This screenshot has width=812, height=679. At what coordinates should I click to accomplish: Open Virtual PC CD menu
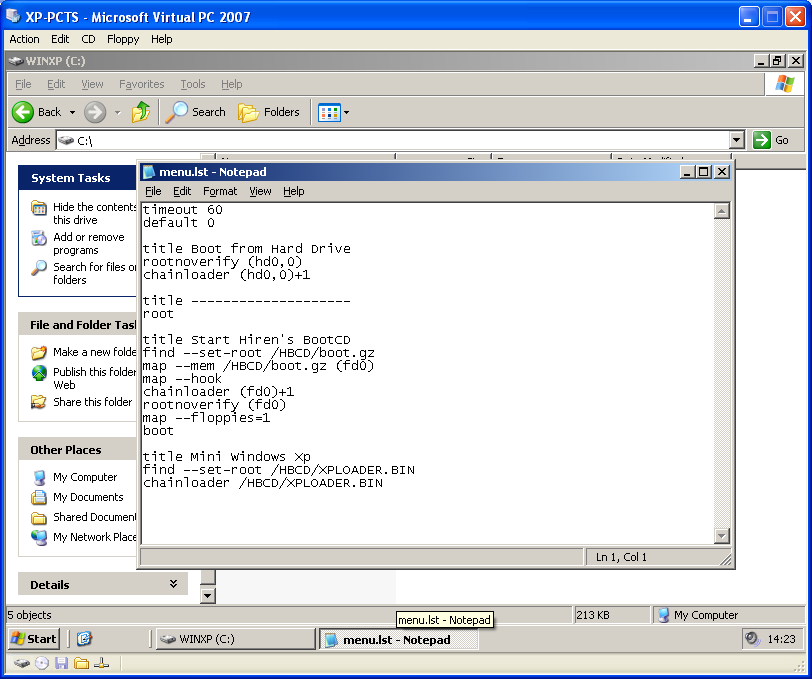tap(88, 39)
